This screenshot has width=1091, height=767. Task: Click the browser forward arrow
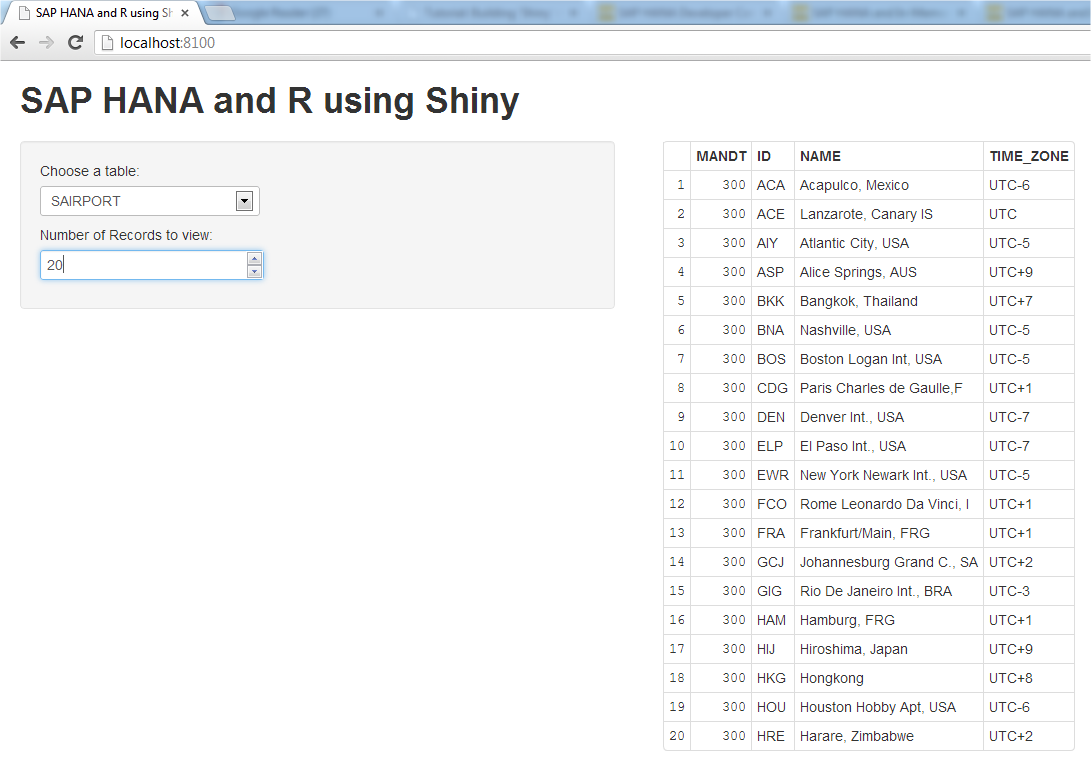pos(47,43)
